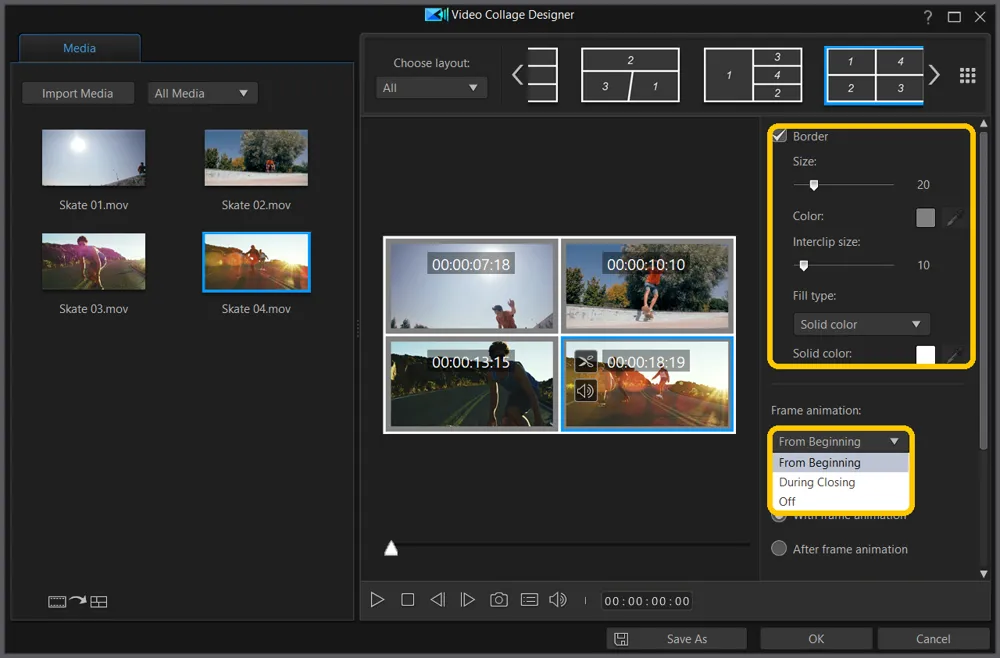Select the collage frame showing 00:00:13:15
This screenshot has width=1000, height=658.
[x=471, y=384]
